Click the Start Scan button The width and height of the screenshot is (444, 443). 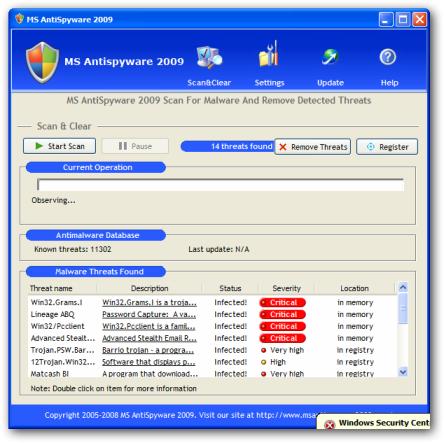[59, 146]
